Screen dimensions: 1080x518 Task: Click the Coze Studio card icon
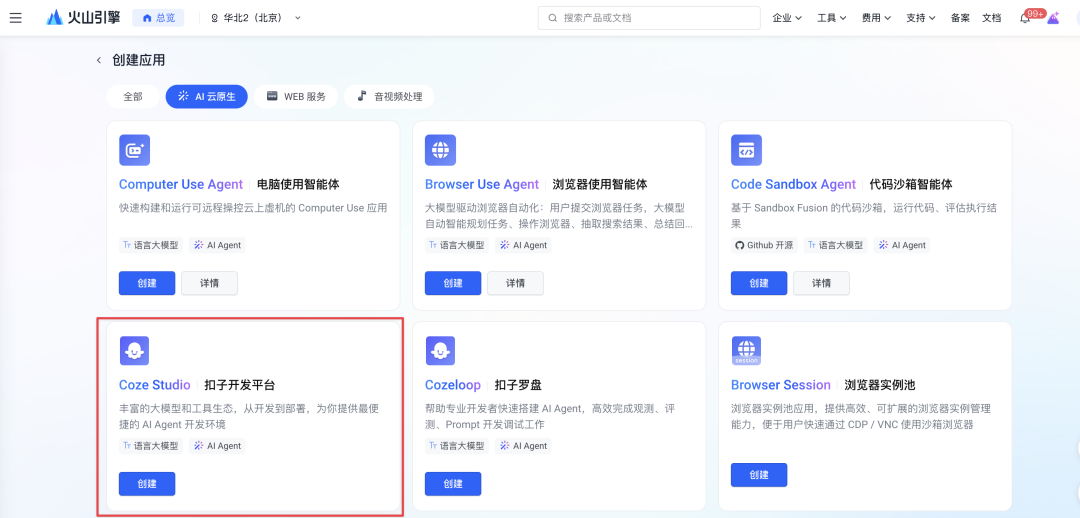(134, 351)
